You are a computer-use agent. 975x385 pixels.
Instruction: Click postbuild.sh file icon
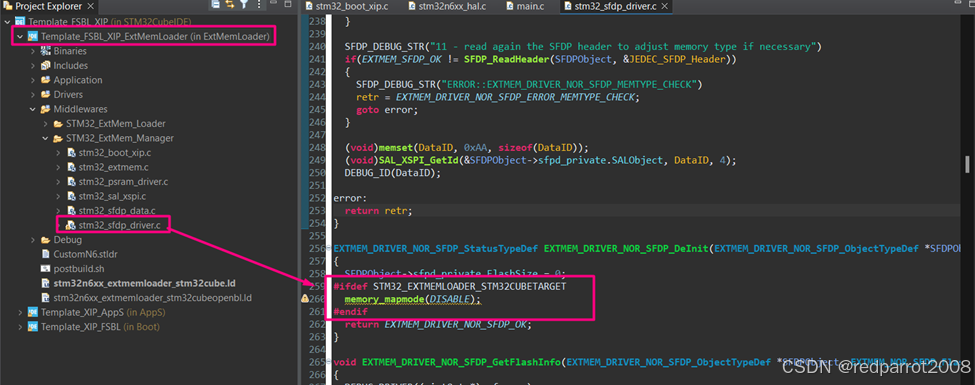coord(45,269)
